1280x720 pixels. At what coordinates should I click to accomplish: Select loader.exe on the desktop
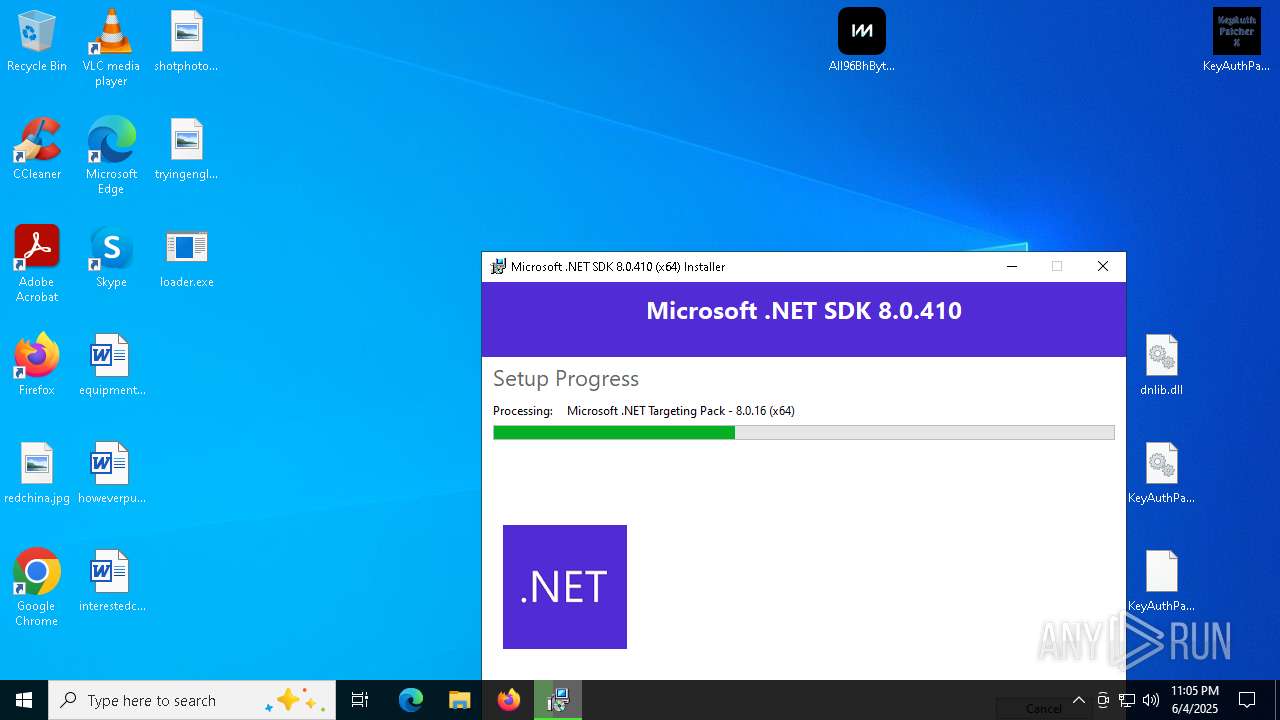186,258
